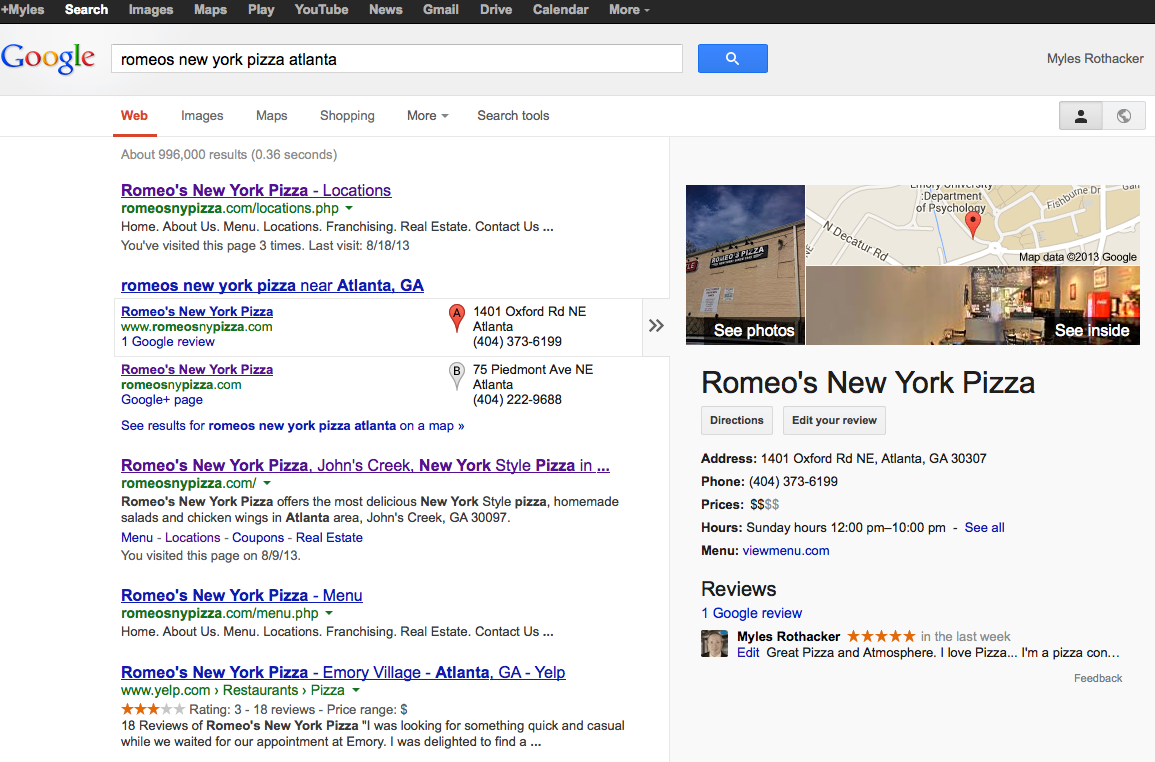This screenshot has height=762, width=1155.
Task: Click Myles Rothacker reviewer name
Action: pos(788,637)
